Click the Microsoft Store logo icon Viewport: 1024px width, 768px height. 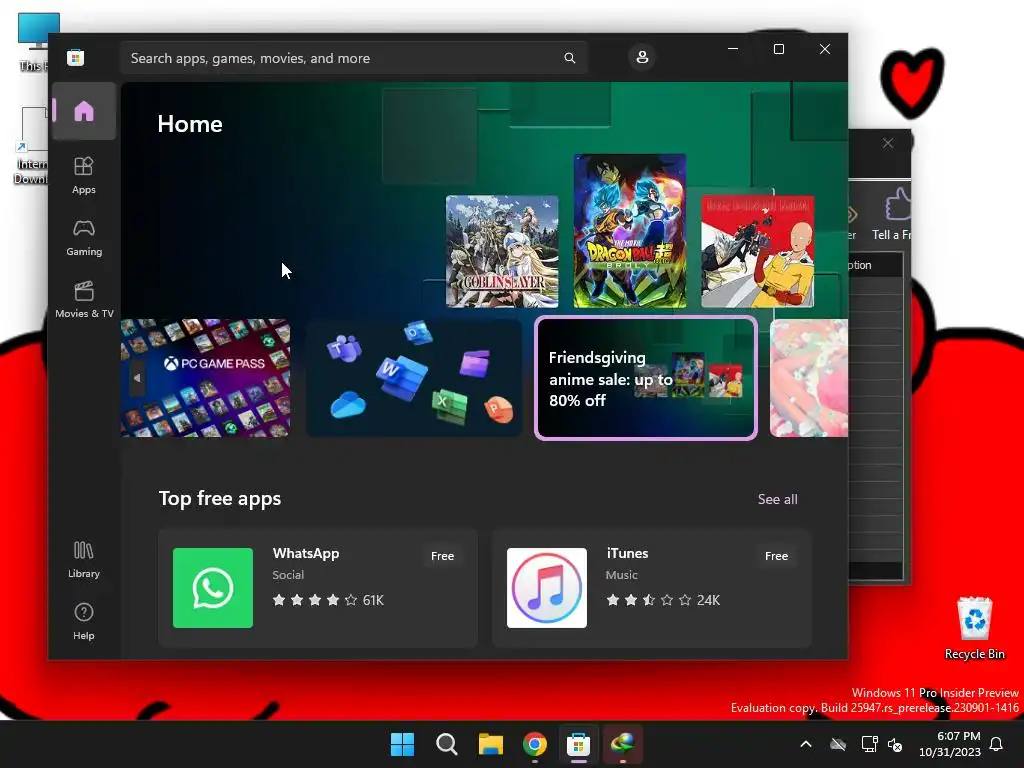coord(75,57)
